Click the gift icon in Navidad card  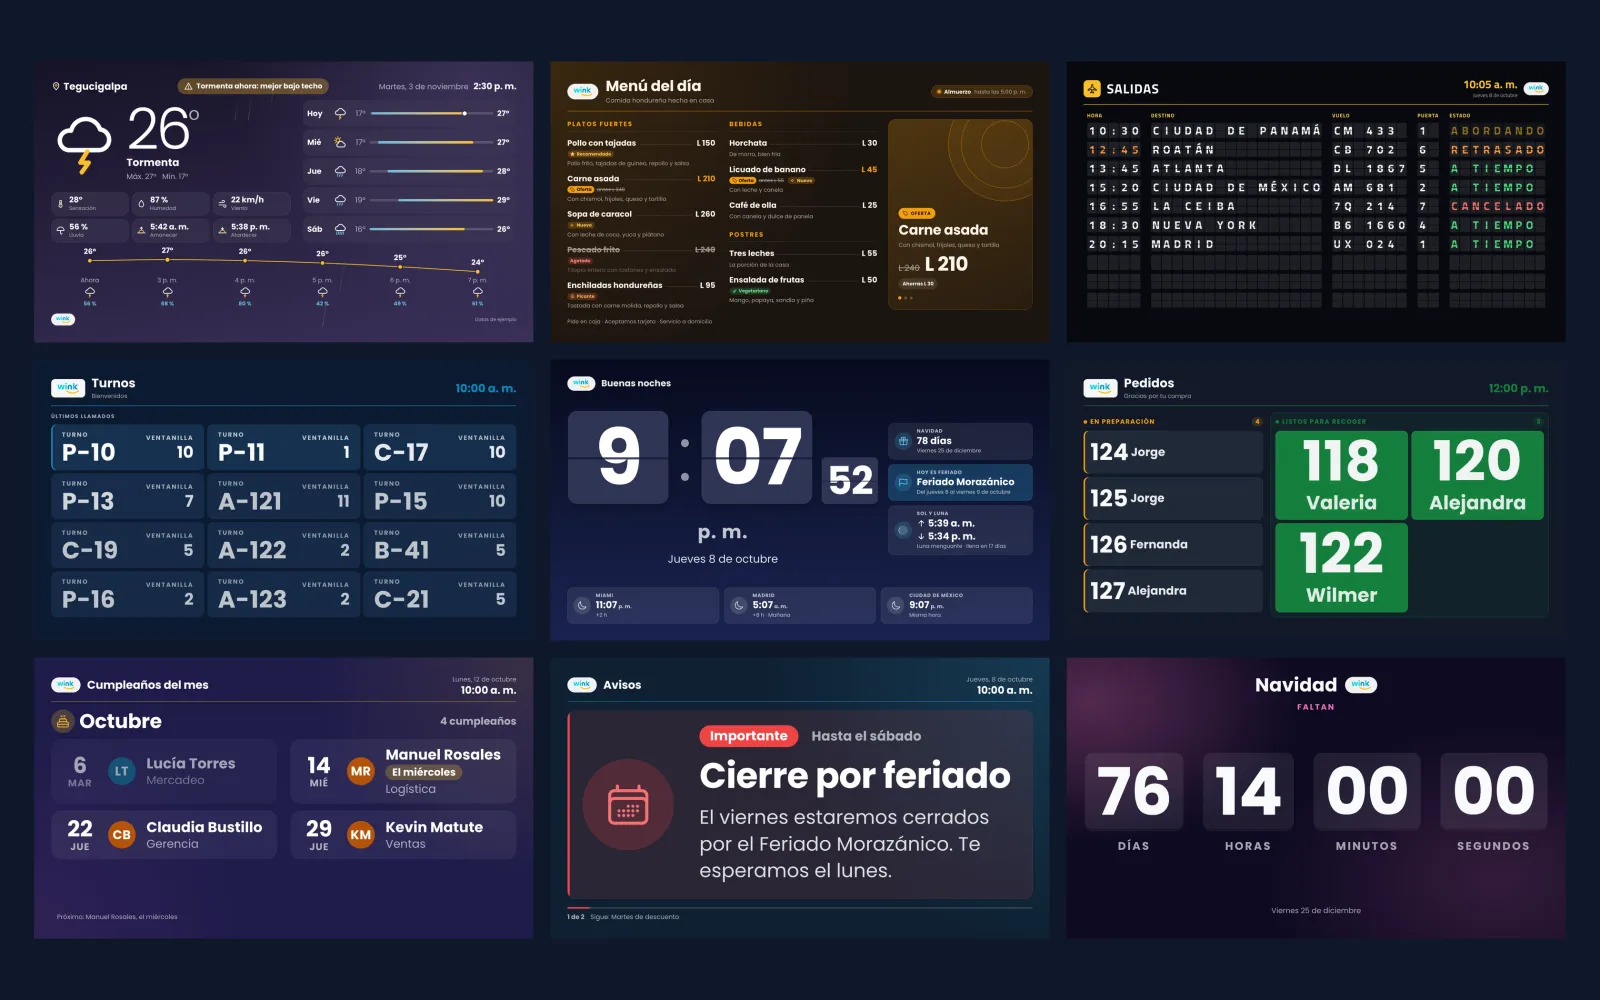(x=903, y=441)
